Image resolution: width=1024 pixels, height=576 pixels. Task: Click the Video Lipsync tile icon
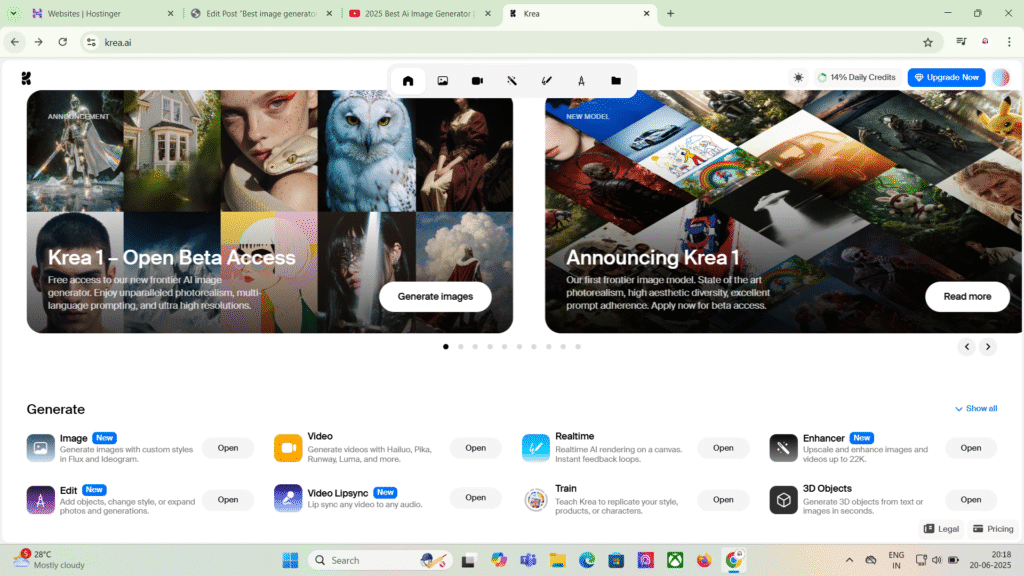(x=288, y=498)
